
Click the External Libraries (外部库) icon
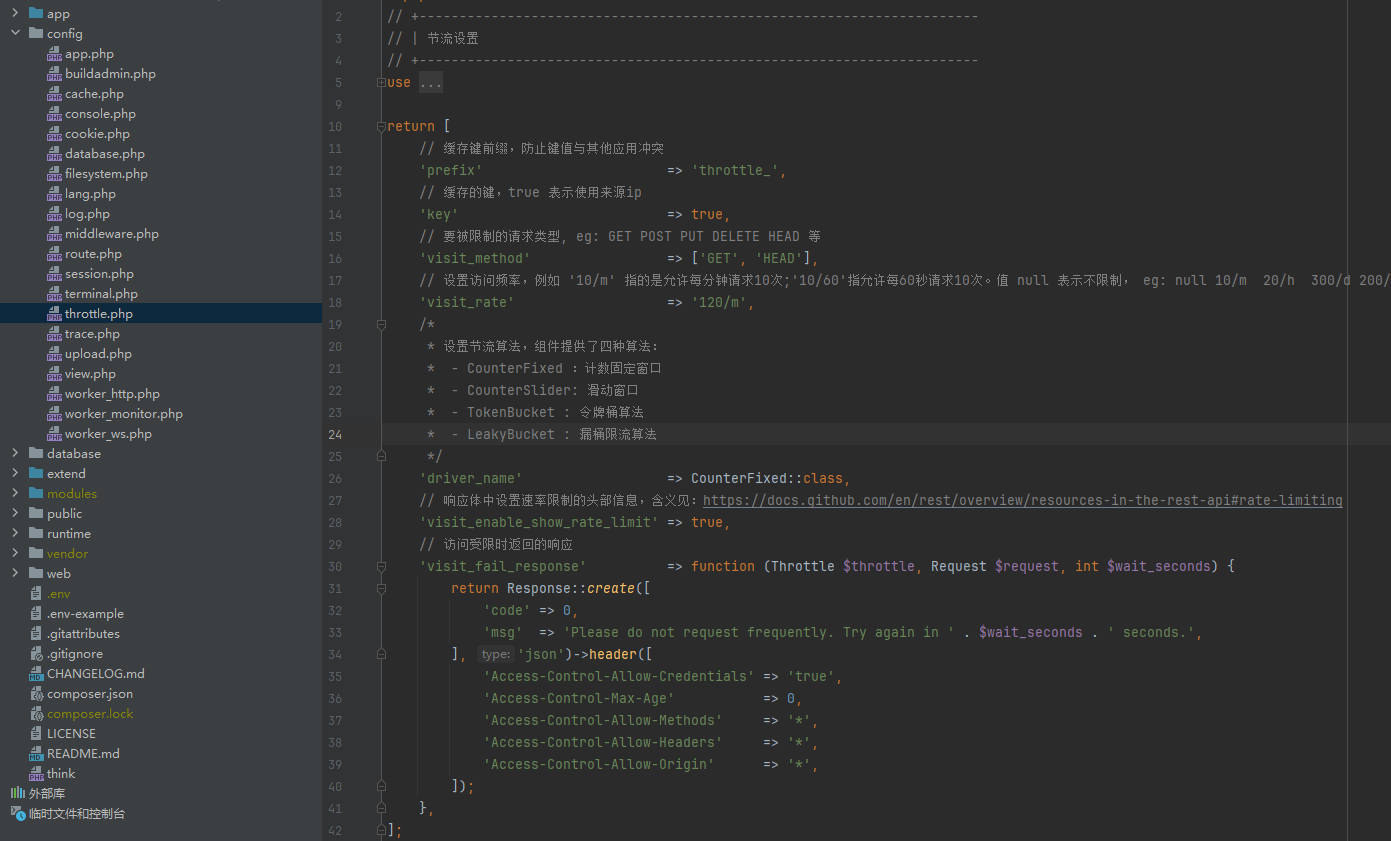click(x=17, y=794)
